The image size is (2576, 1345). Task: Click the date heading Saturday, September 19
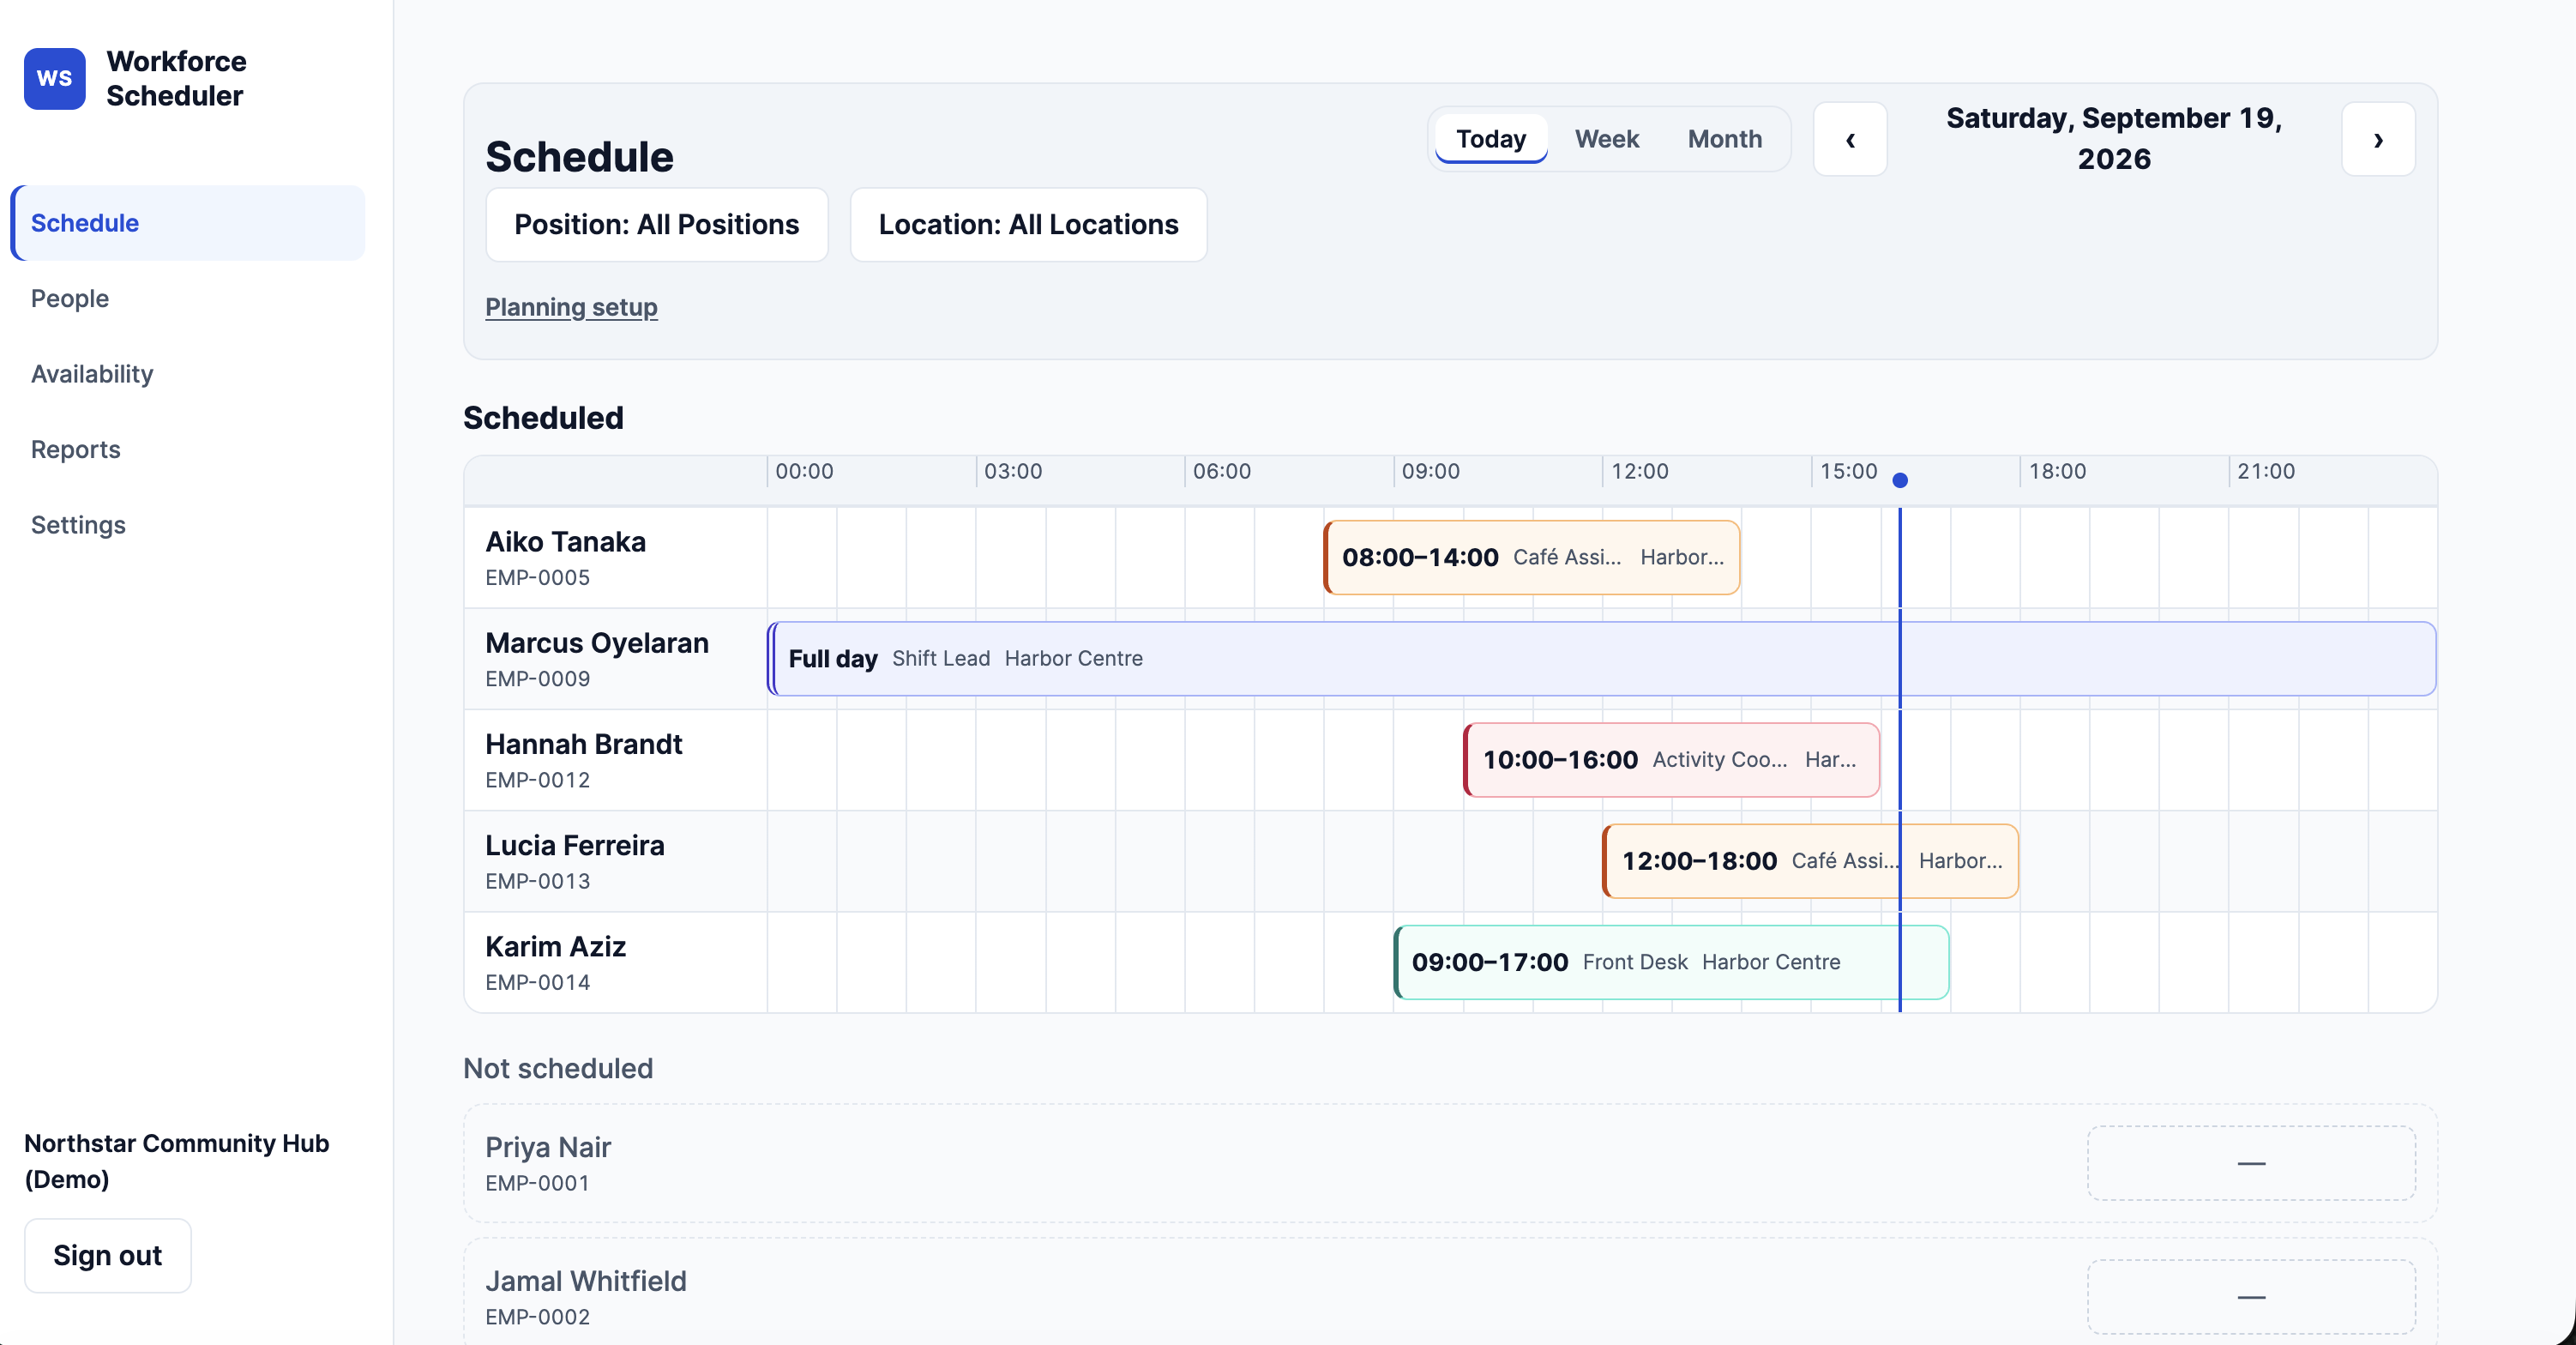(2113, 138)
